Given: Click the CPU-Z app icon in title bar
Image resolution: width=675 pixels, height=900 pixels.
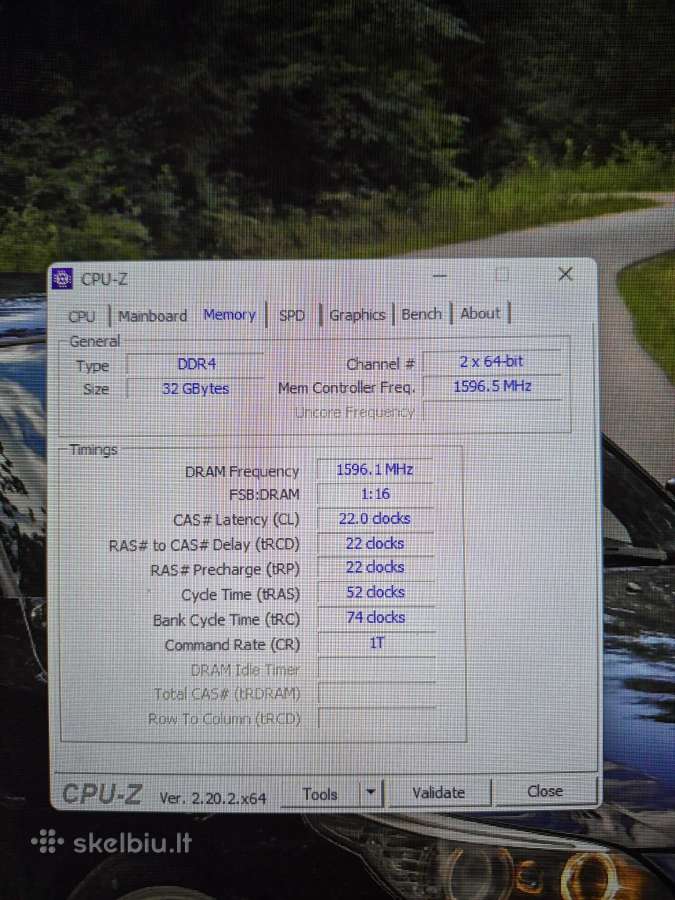Looking at the screenshot, I should click(62, 279).
